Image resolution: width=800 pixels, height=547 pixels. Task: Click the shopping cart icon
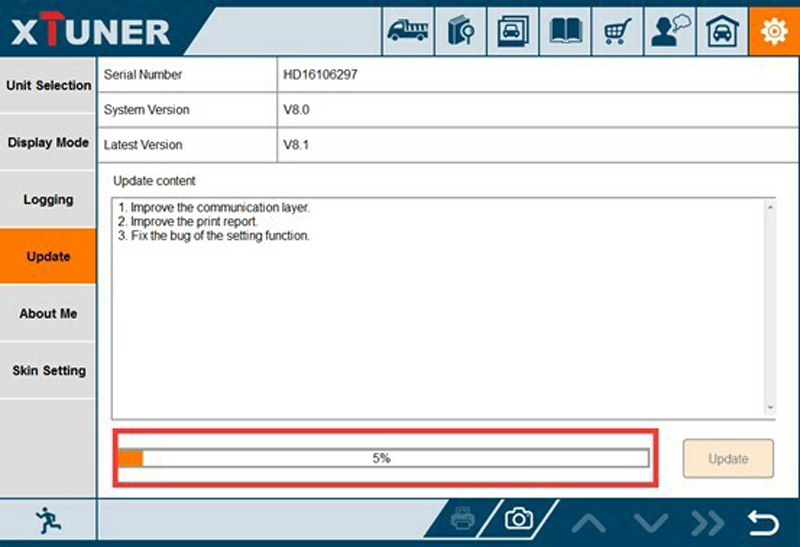click(618, 32)
